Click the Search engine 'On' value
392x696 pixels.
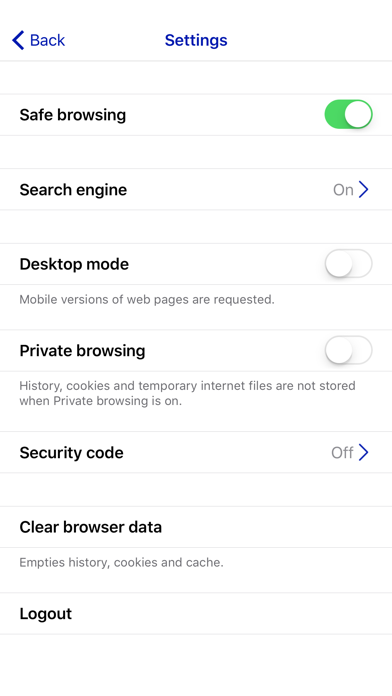[x=343, y=190]
